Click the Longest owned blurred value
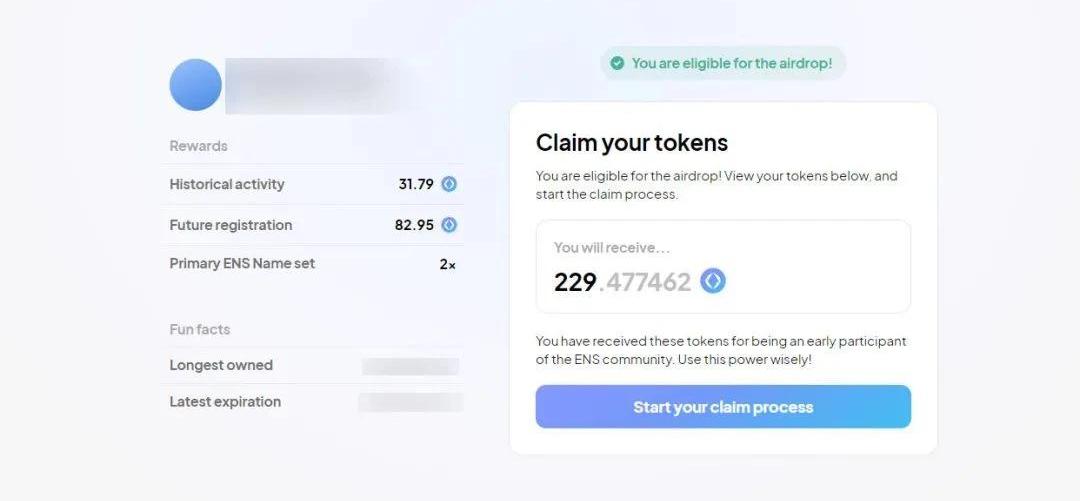Screen dimensions: 1080x501 411,366
